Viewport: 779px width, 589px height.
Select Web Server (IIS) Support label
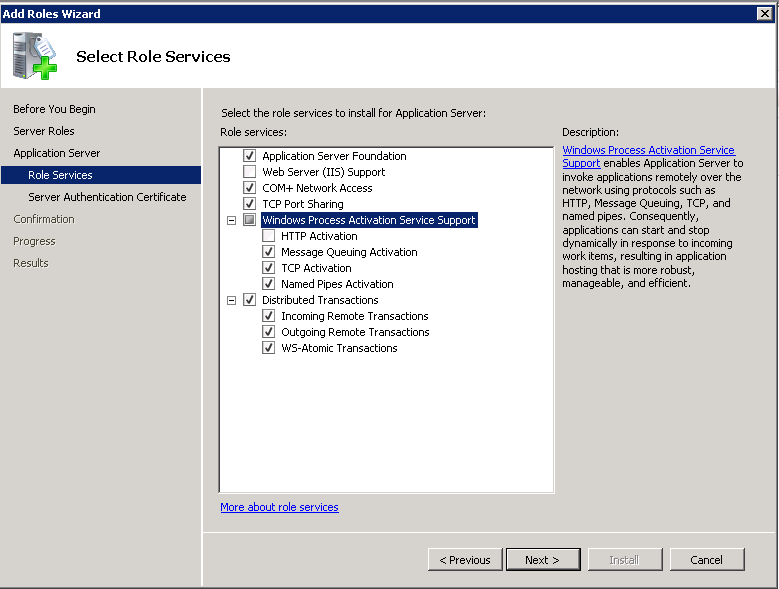[x=324, y=172]
